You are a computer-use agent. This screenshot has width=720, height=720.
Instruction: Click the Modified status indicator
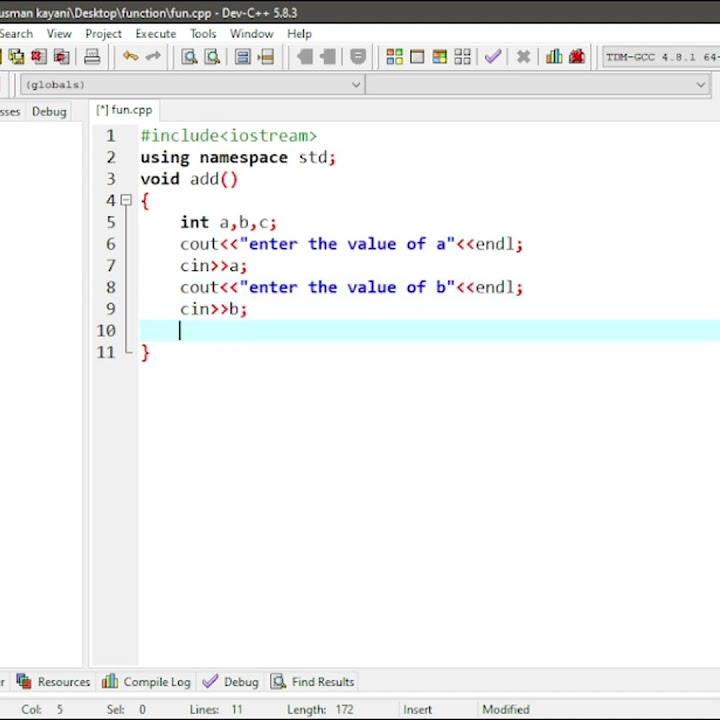tap(506, 709)
